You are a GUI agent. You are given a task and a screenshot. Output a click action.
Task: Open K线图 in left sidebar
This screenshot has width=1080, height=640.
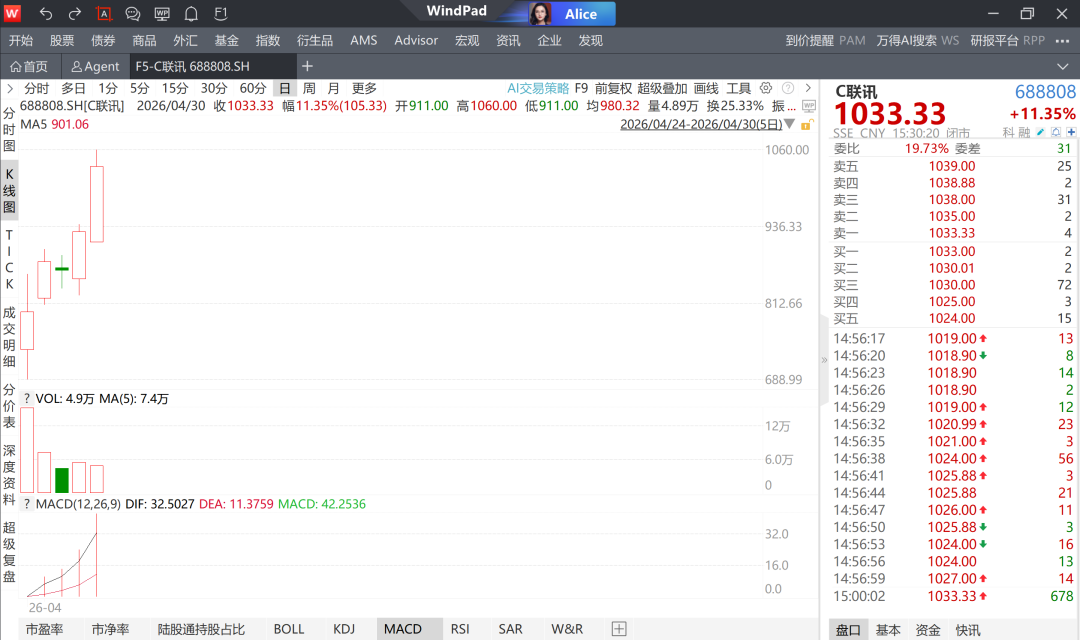pyautogui.click(x=10, y=191)
